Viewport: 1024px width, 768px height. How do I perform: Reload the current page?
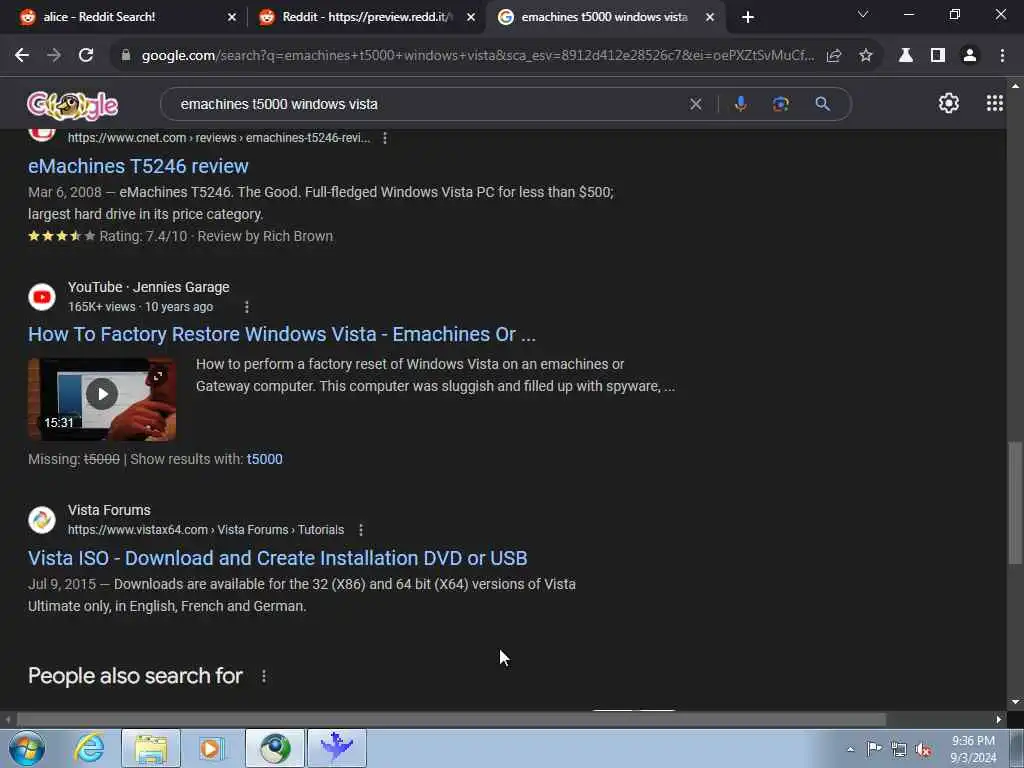pos(86,56)
